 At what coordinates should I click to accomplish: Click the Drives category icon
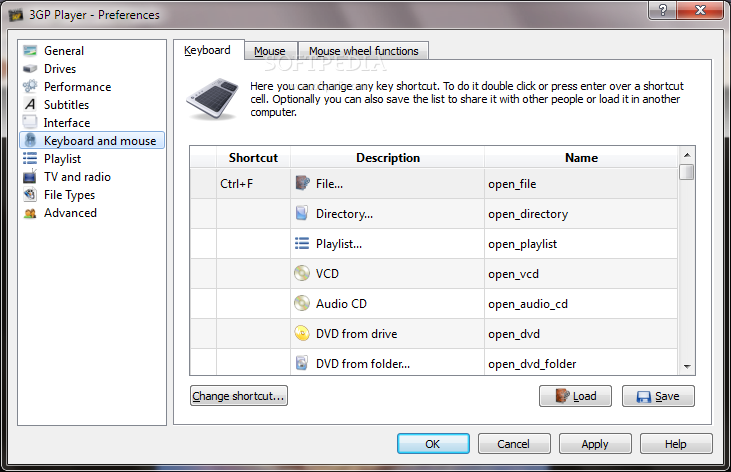click(x=30, y=69)
